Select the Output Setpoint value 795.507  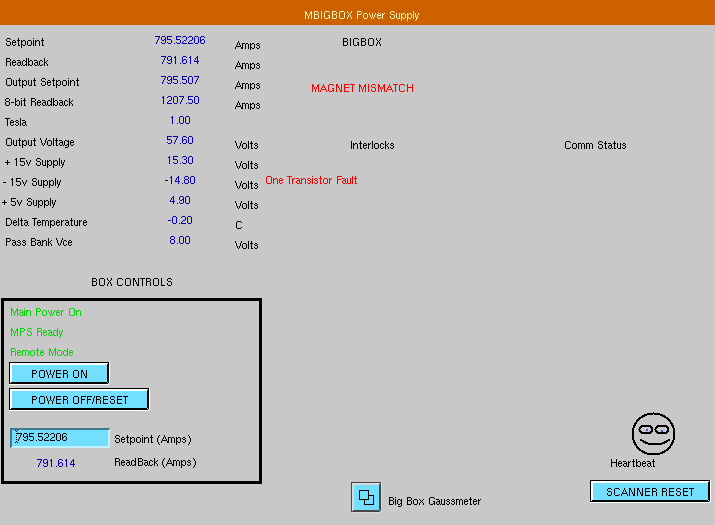click(180, 80)
